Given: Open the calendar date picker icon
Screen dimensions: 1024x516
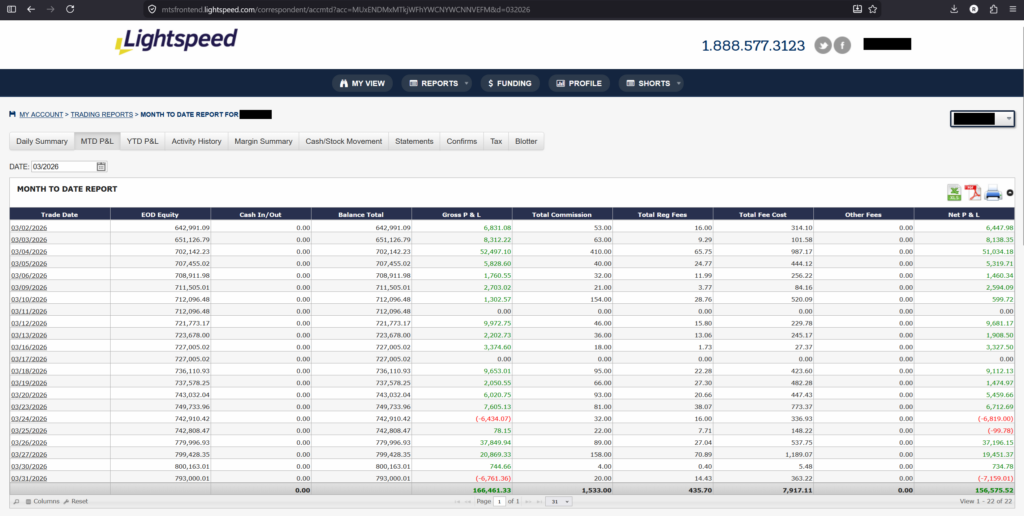Looking at the screenshot, I should 102,167.
